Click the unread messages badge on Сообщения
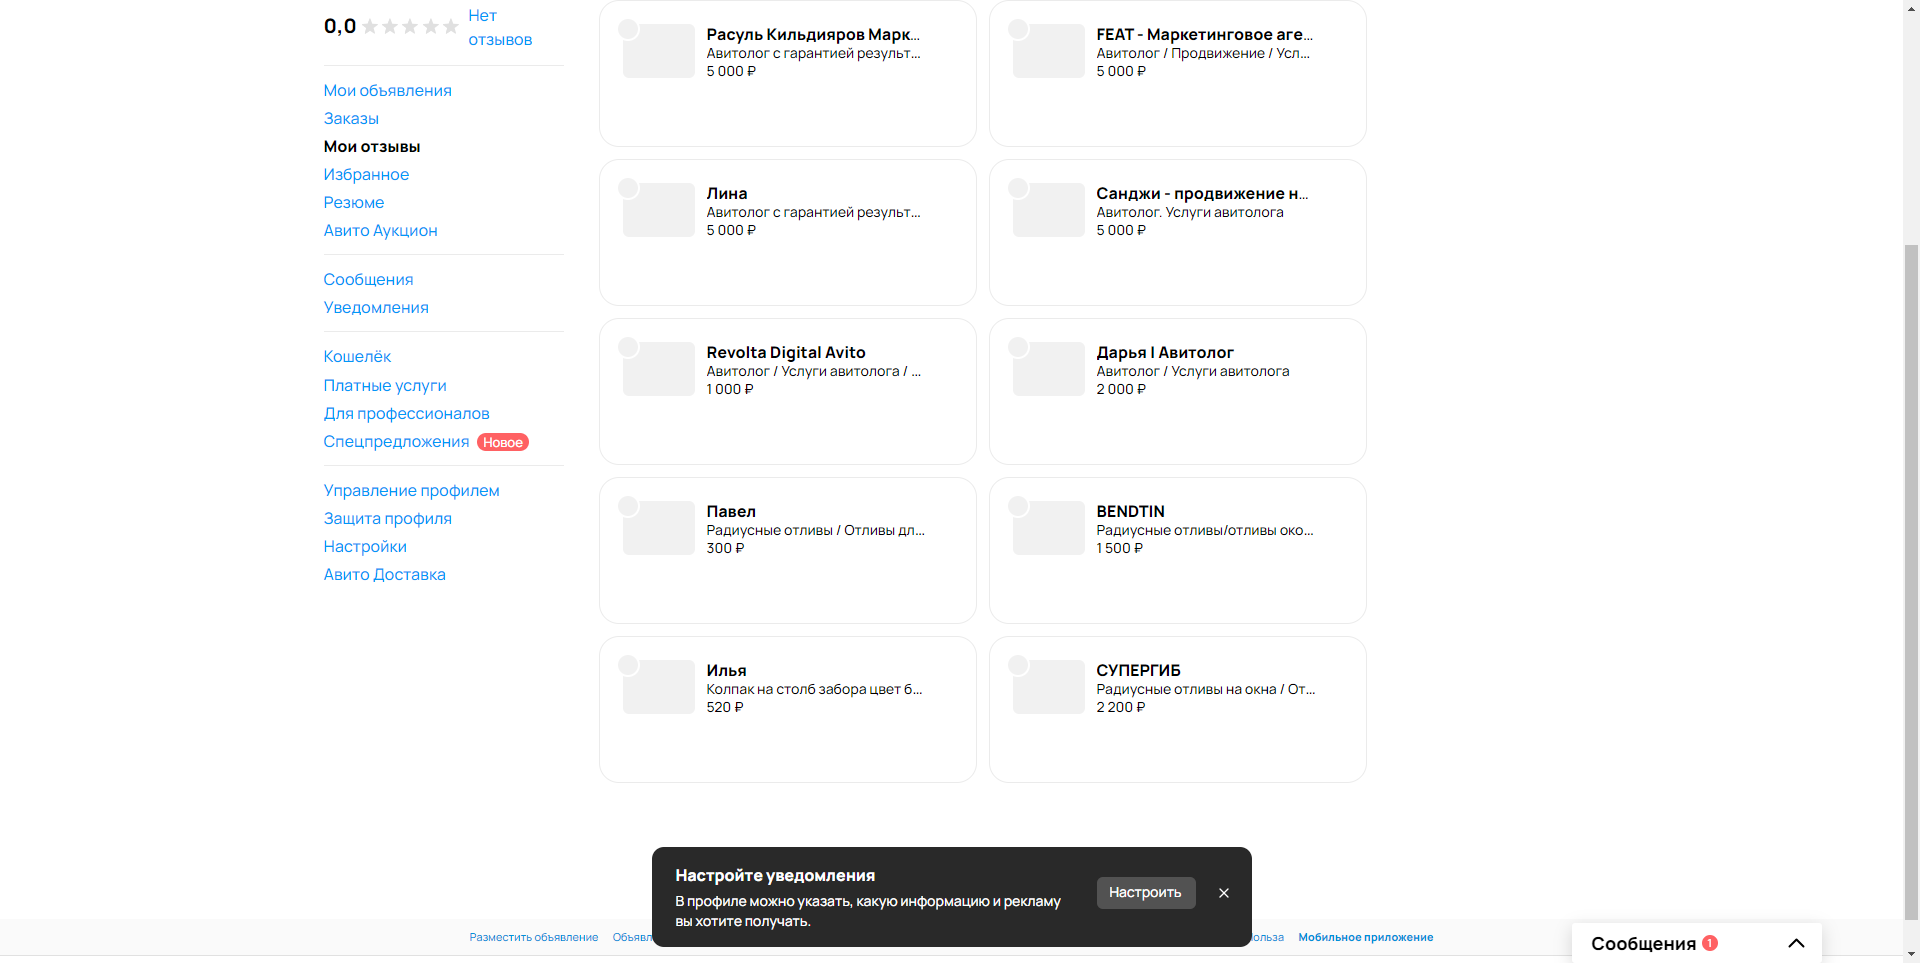 point(1710,942)
